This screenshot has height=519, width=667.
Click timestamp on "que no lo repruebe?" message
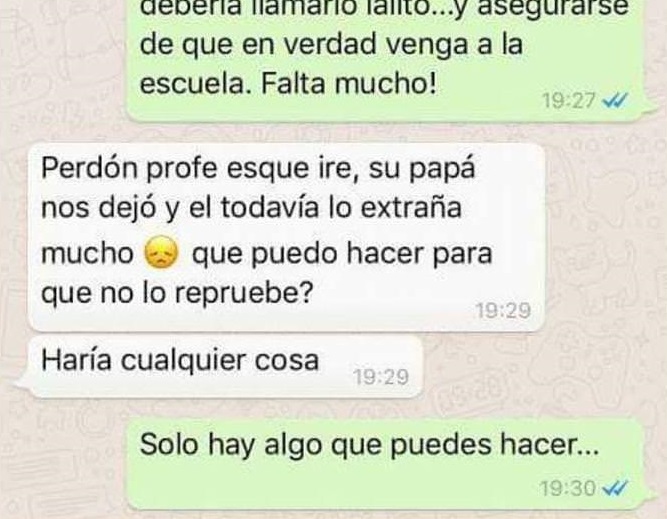coord(503,311)
